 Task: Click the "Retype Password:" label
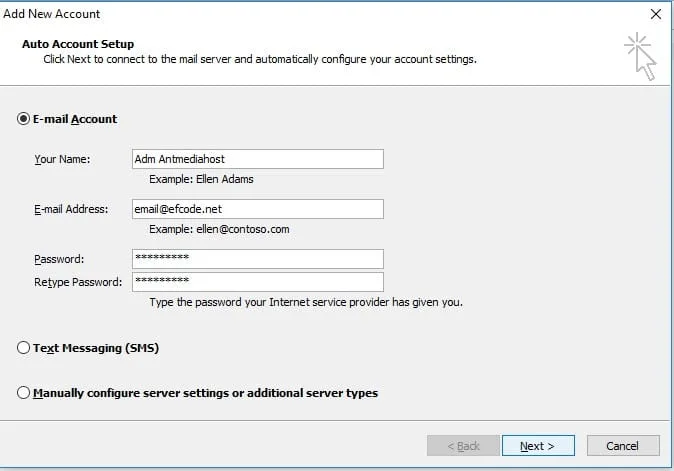(78, 282)
